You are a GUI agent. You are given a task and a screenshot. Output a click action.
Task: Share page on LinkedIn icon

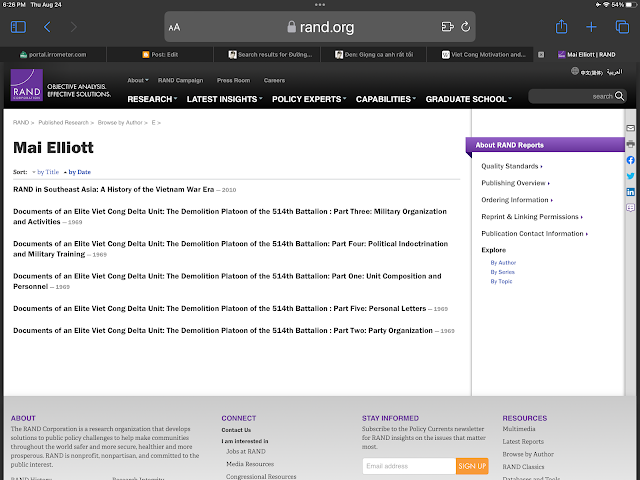pyautogui.click(x=630, y=192)
